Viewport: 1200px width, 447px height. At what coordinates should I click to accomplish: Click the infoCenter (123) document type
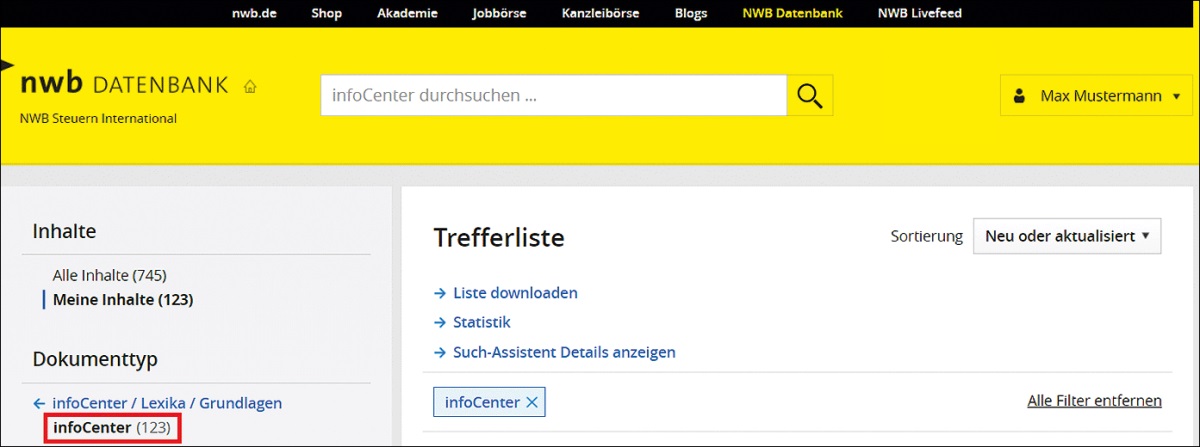[x=112, y=428]
